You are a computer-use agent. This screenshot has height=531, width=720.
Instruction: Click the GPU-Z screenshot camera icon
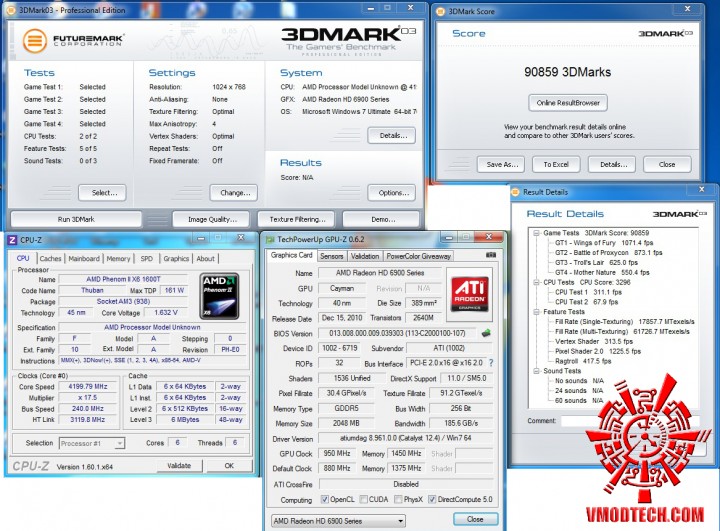click(490, 255)
